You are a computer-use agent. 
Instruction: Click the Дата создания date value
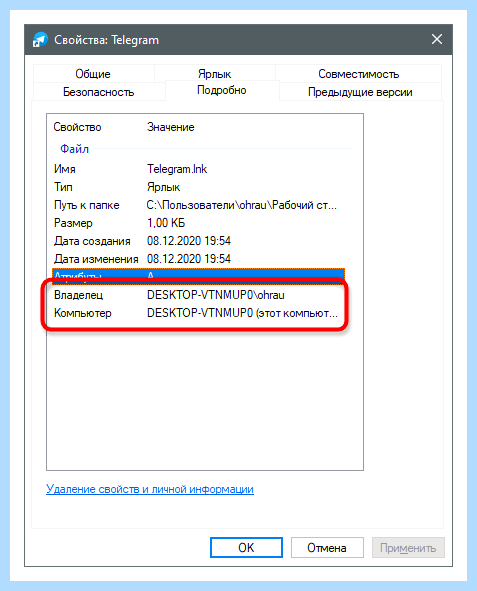coord(189,241)
